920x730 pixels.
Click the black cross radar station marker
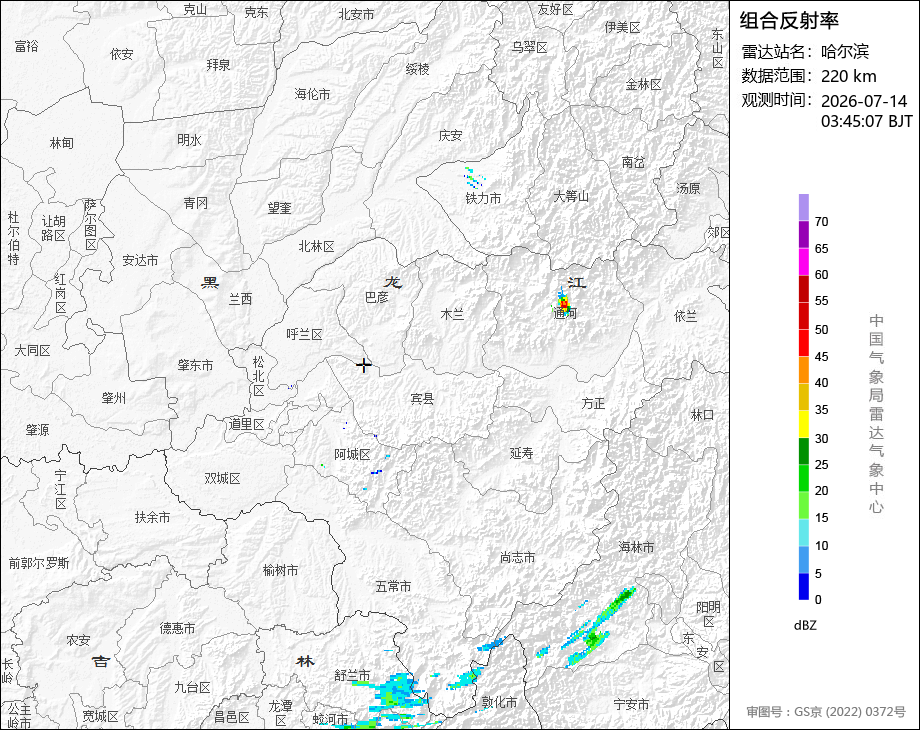coord(364,365)
